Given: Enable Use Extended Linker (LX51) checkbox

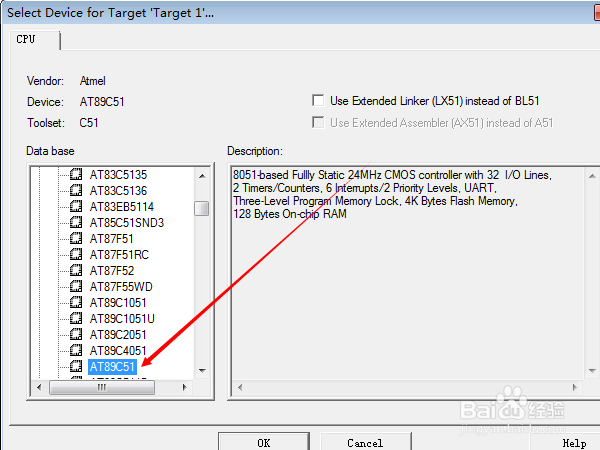Looking at the screenshot, I should (x=318, y=100).
